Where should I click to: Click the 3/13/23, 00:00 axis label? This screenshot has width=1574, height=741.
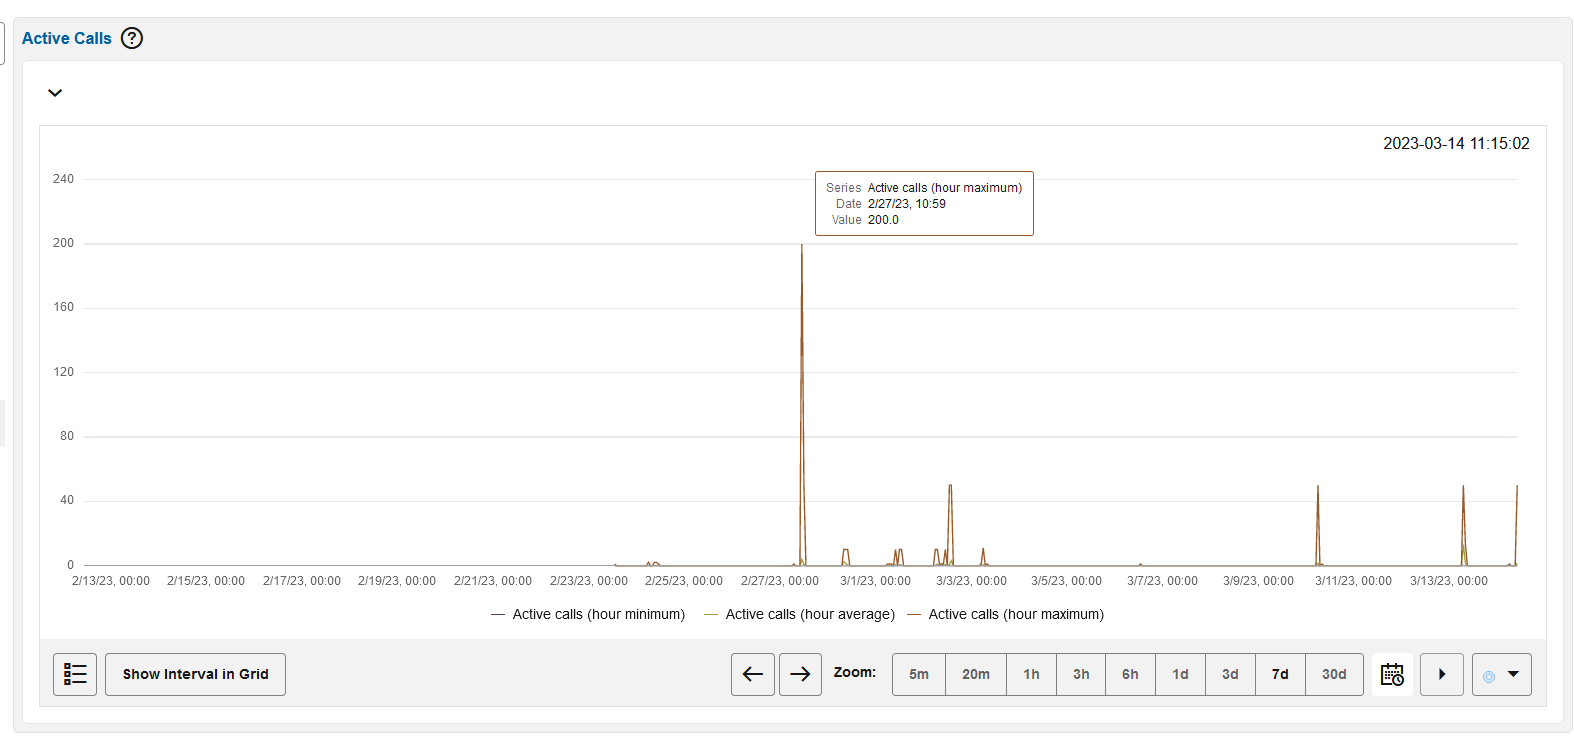click(1449, 581)
